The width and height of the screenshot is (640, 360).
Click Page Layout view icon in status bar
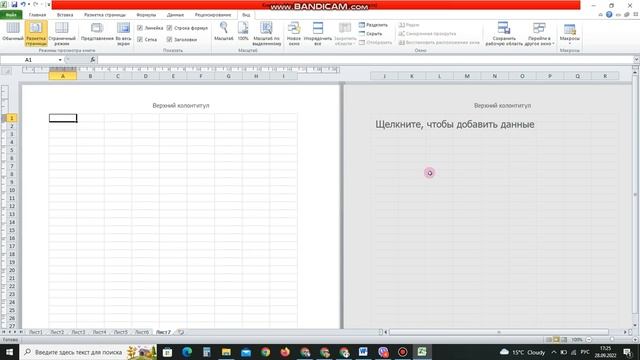tap(556, 340)
